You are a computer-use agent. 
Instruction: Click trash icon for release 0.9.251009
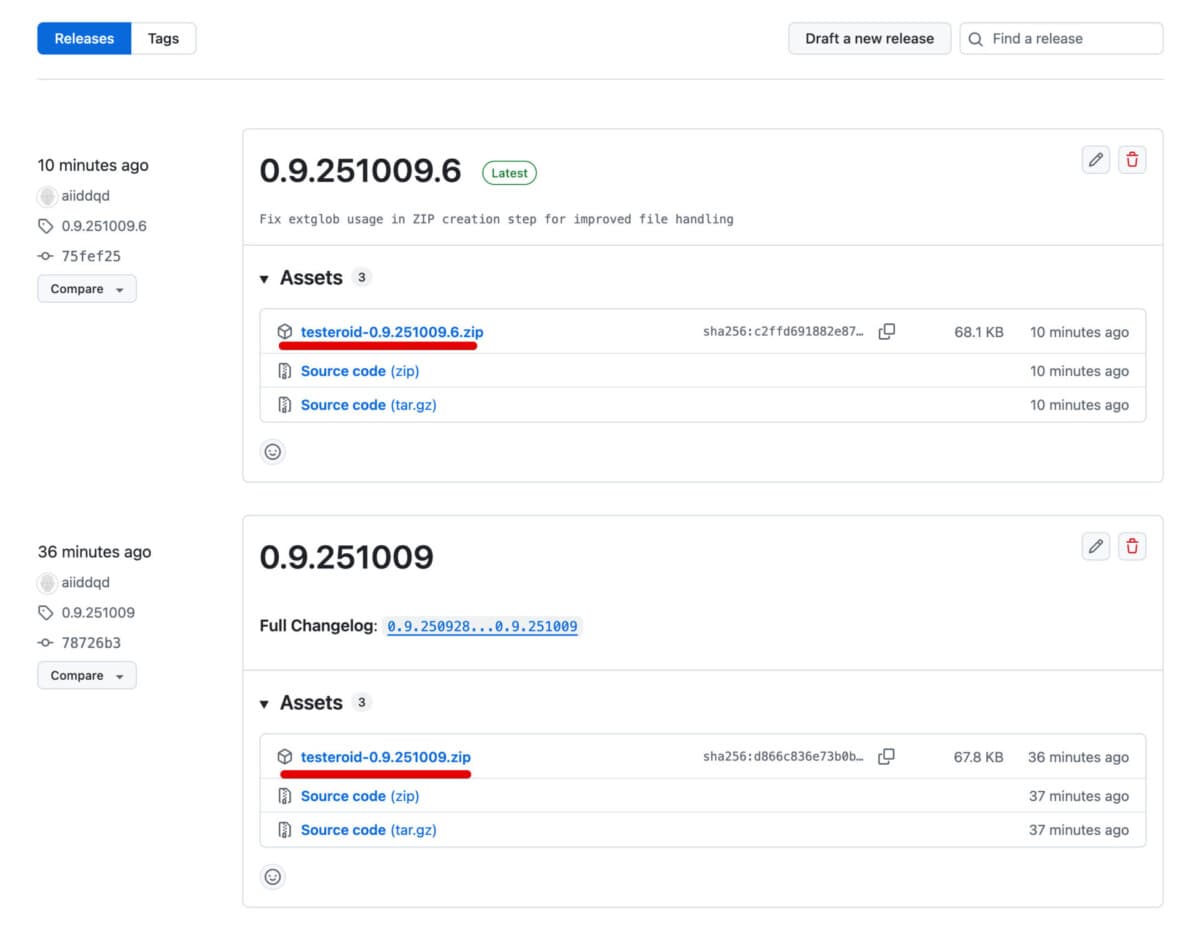(x=1132, y=546)
